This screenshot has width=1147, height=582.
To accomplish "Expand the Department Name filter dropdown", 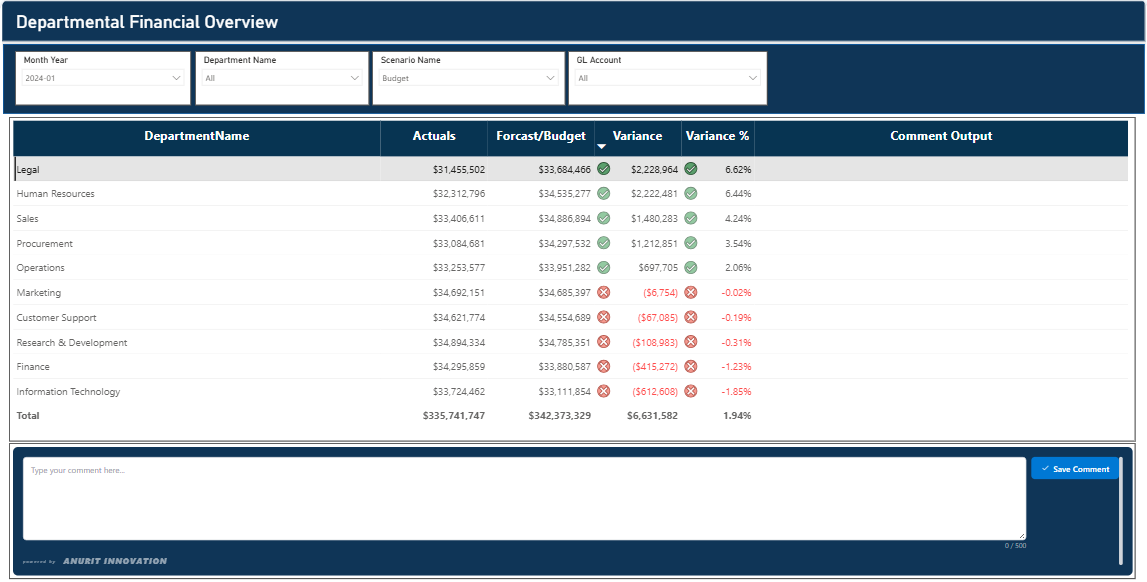I will [x=282, y=78].
